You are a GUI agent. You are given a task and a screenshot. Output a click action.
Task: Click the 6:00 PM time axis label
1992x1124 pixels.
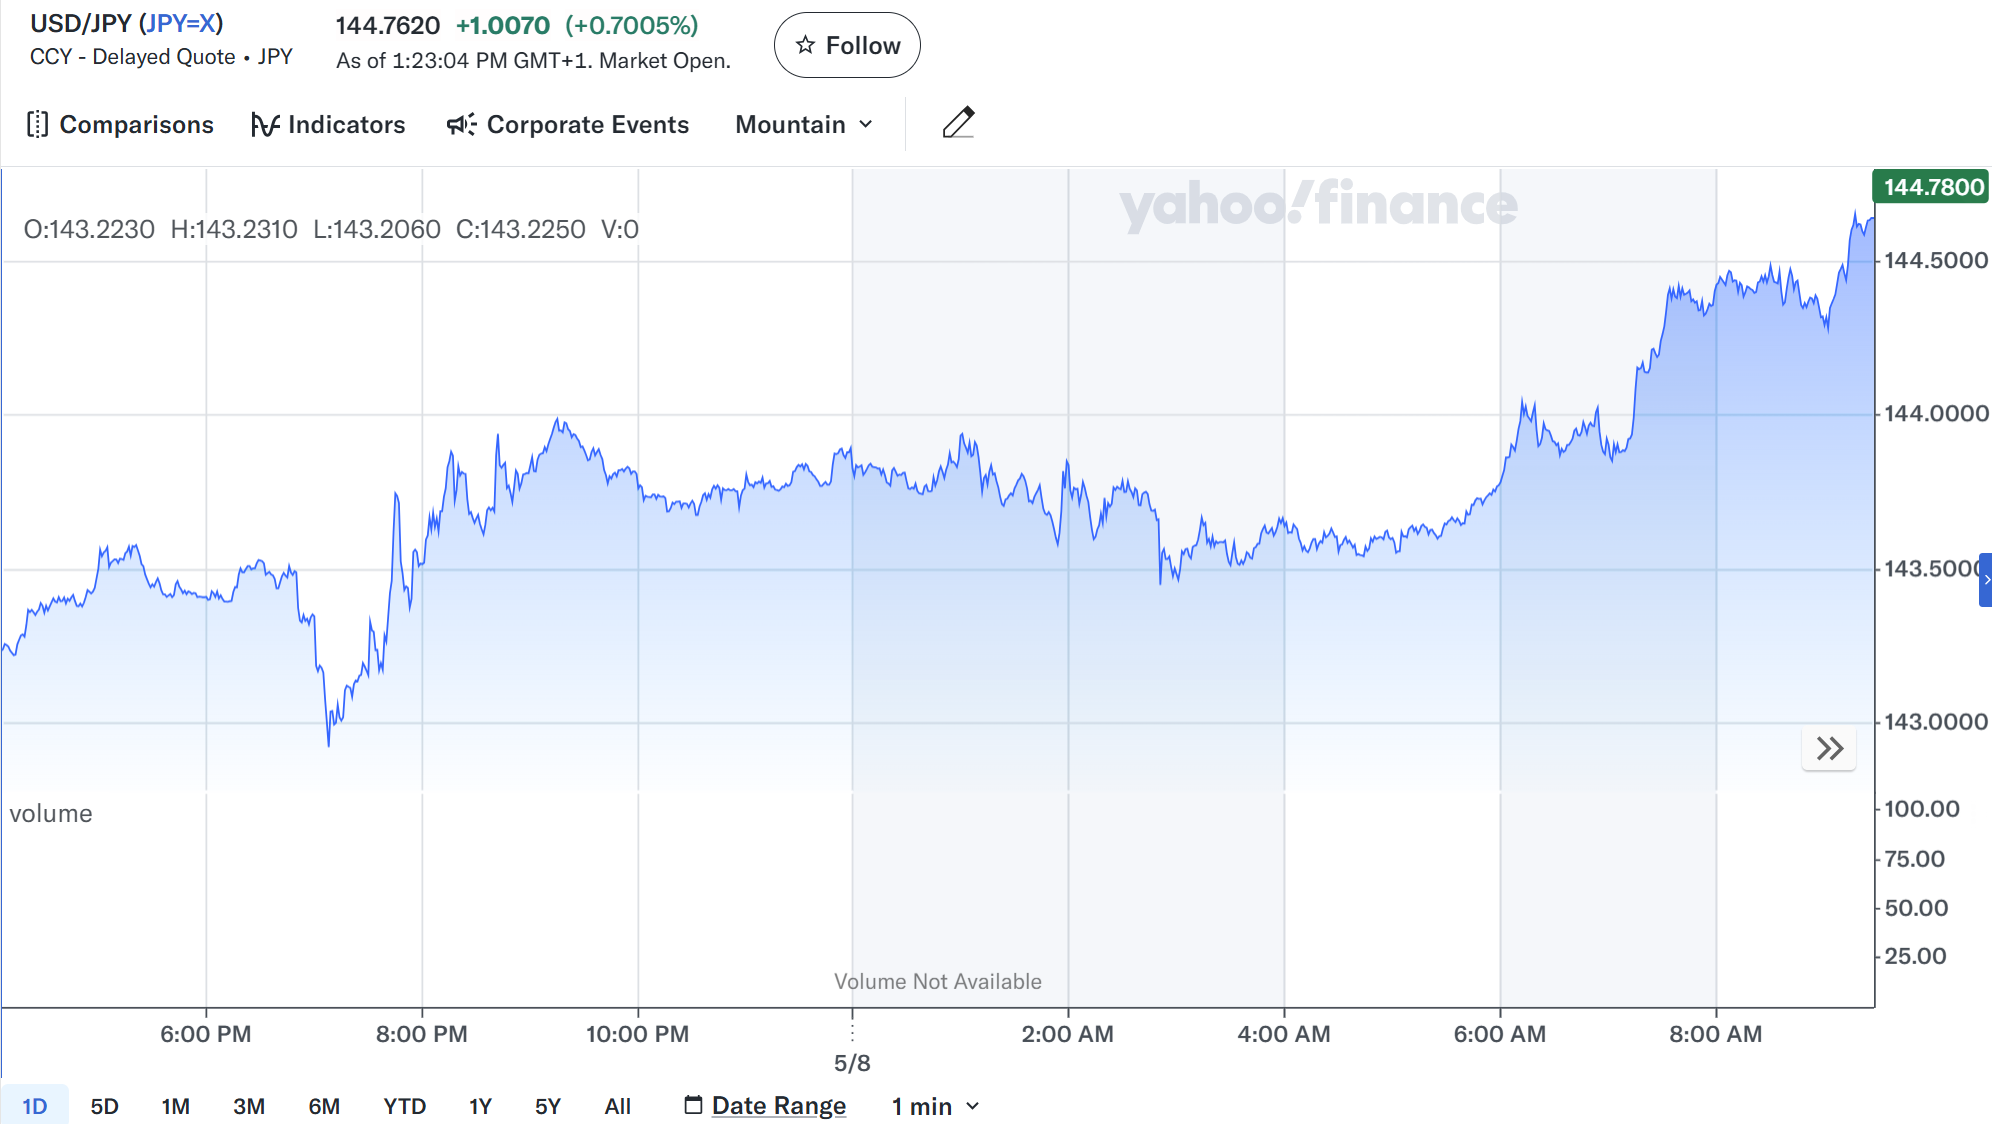tap(206, 1034)
